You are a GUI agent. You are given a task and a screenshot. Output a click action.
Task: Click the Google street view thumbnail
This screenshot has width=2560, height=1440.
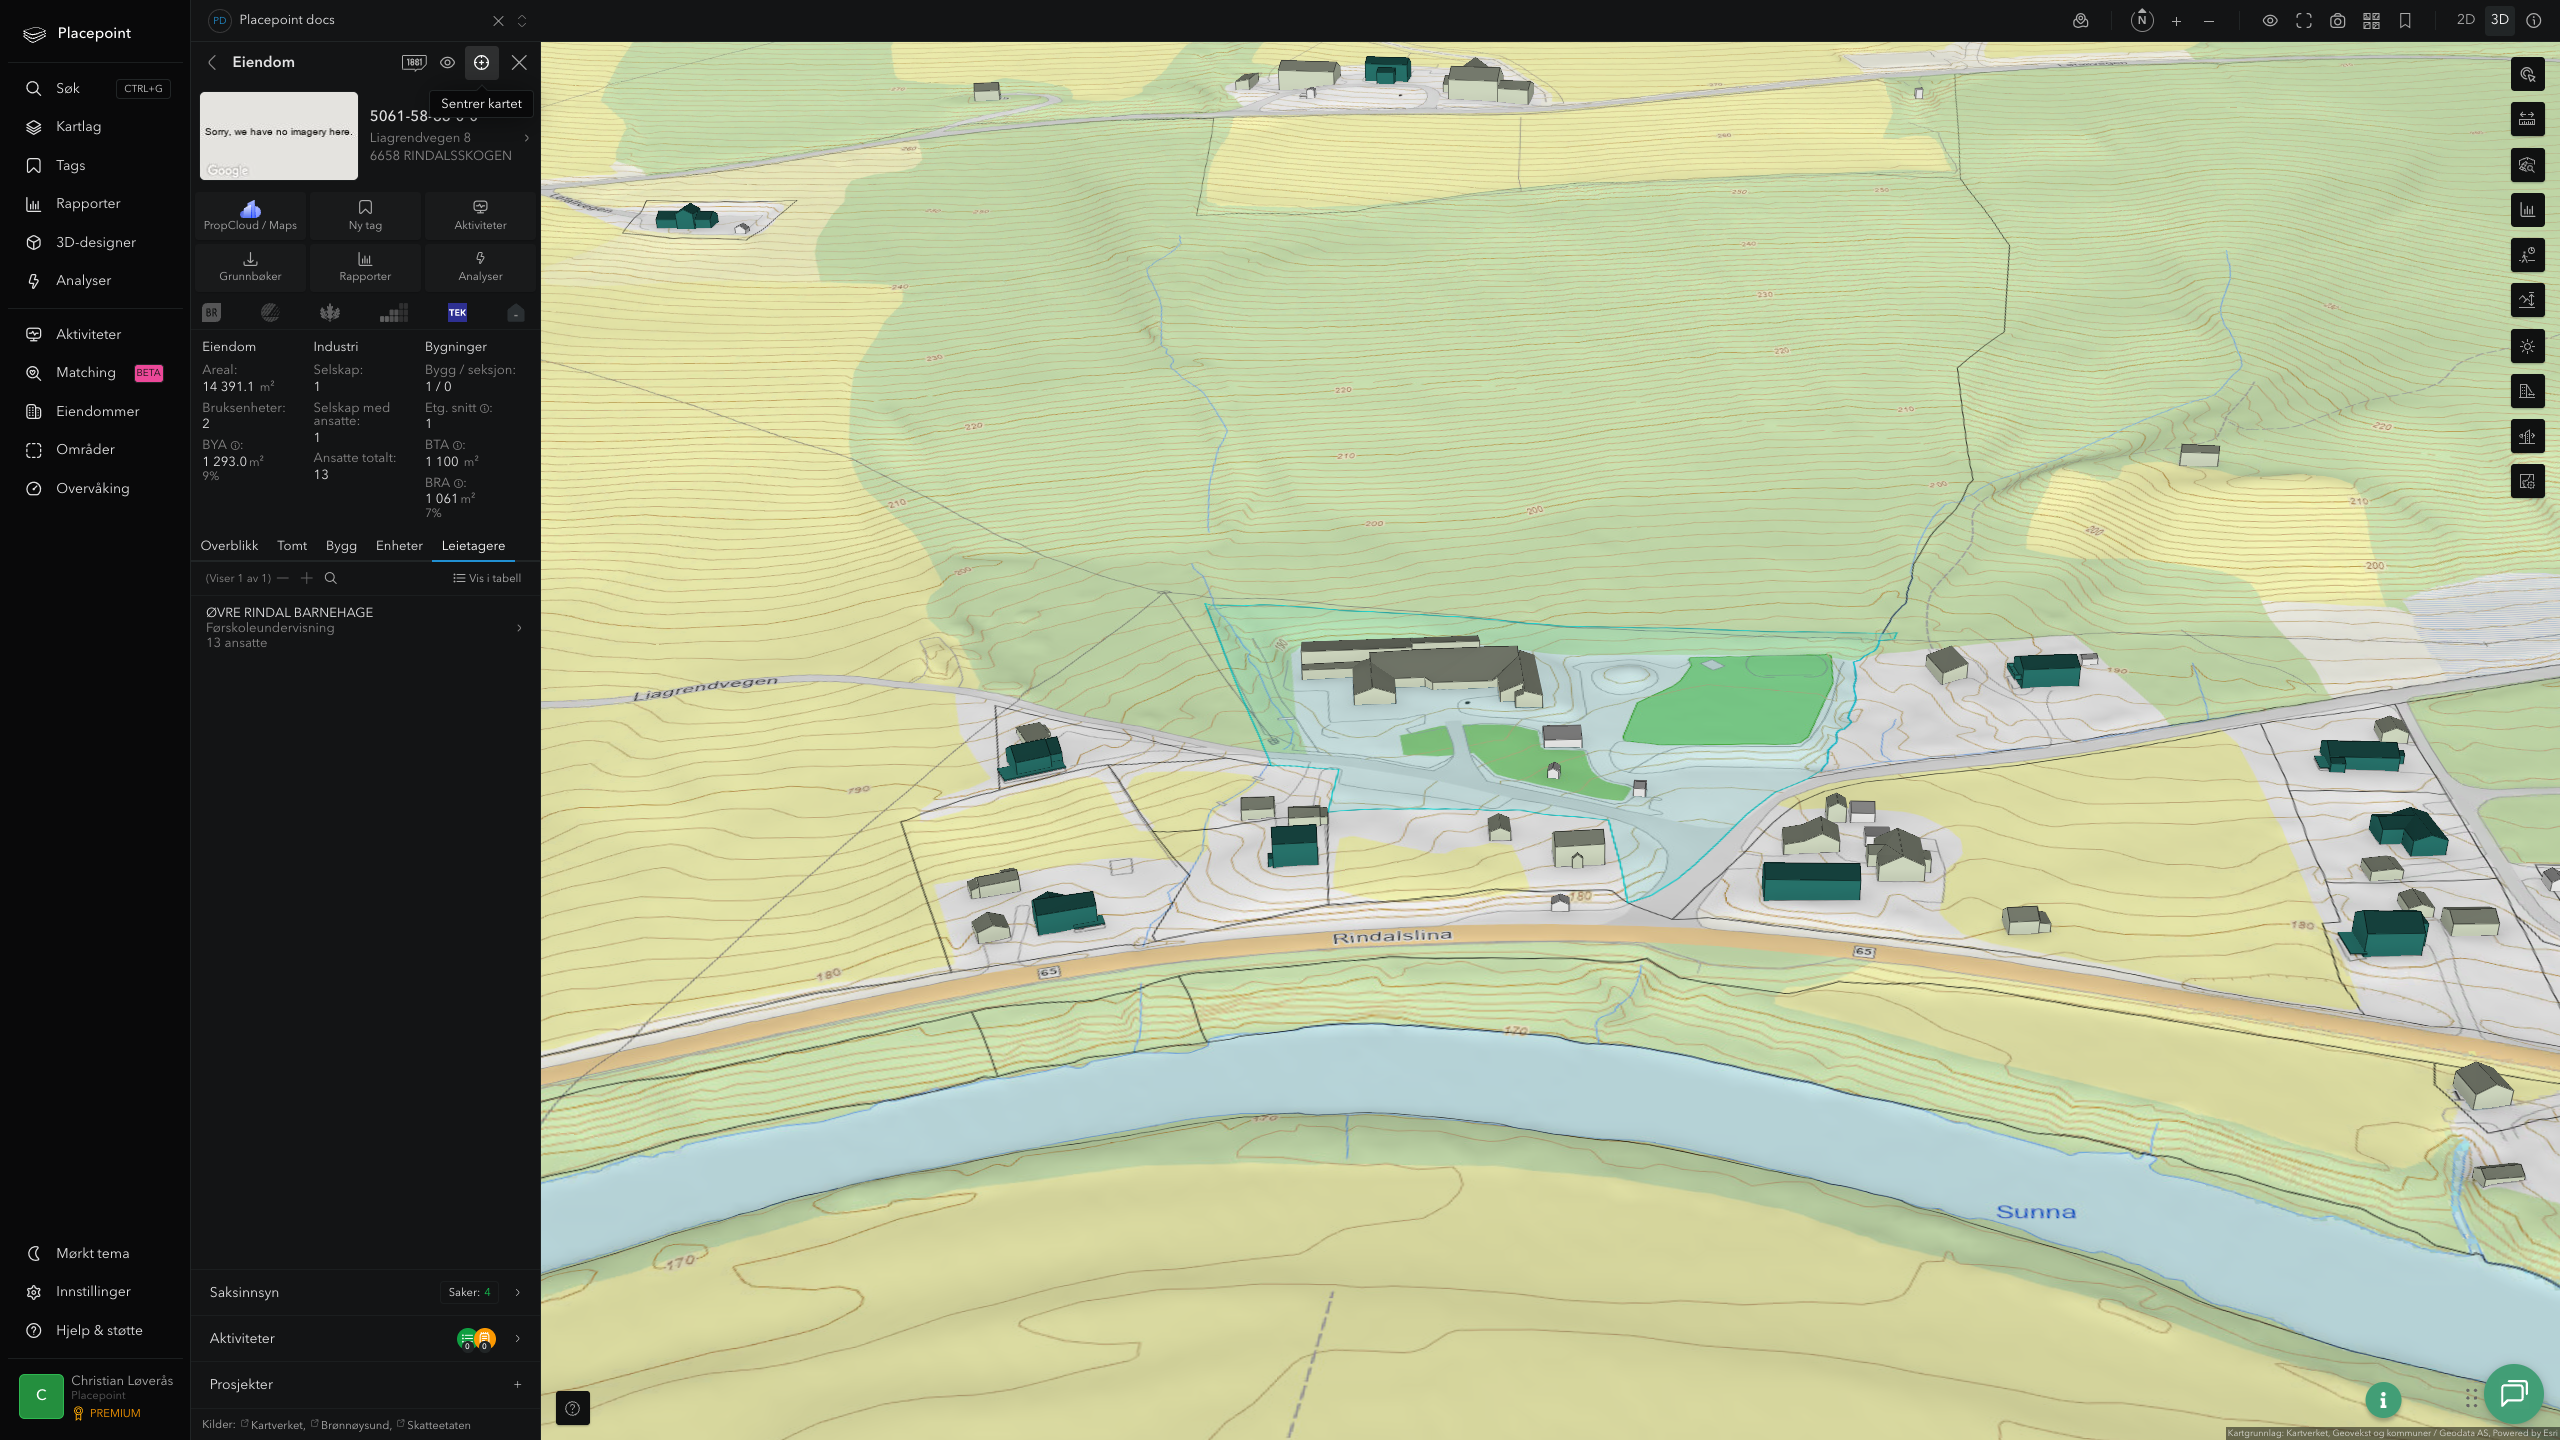click(x=279, y=136)
